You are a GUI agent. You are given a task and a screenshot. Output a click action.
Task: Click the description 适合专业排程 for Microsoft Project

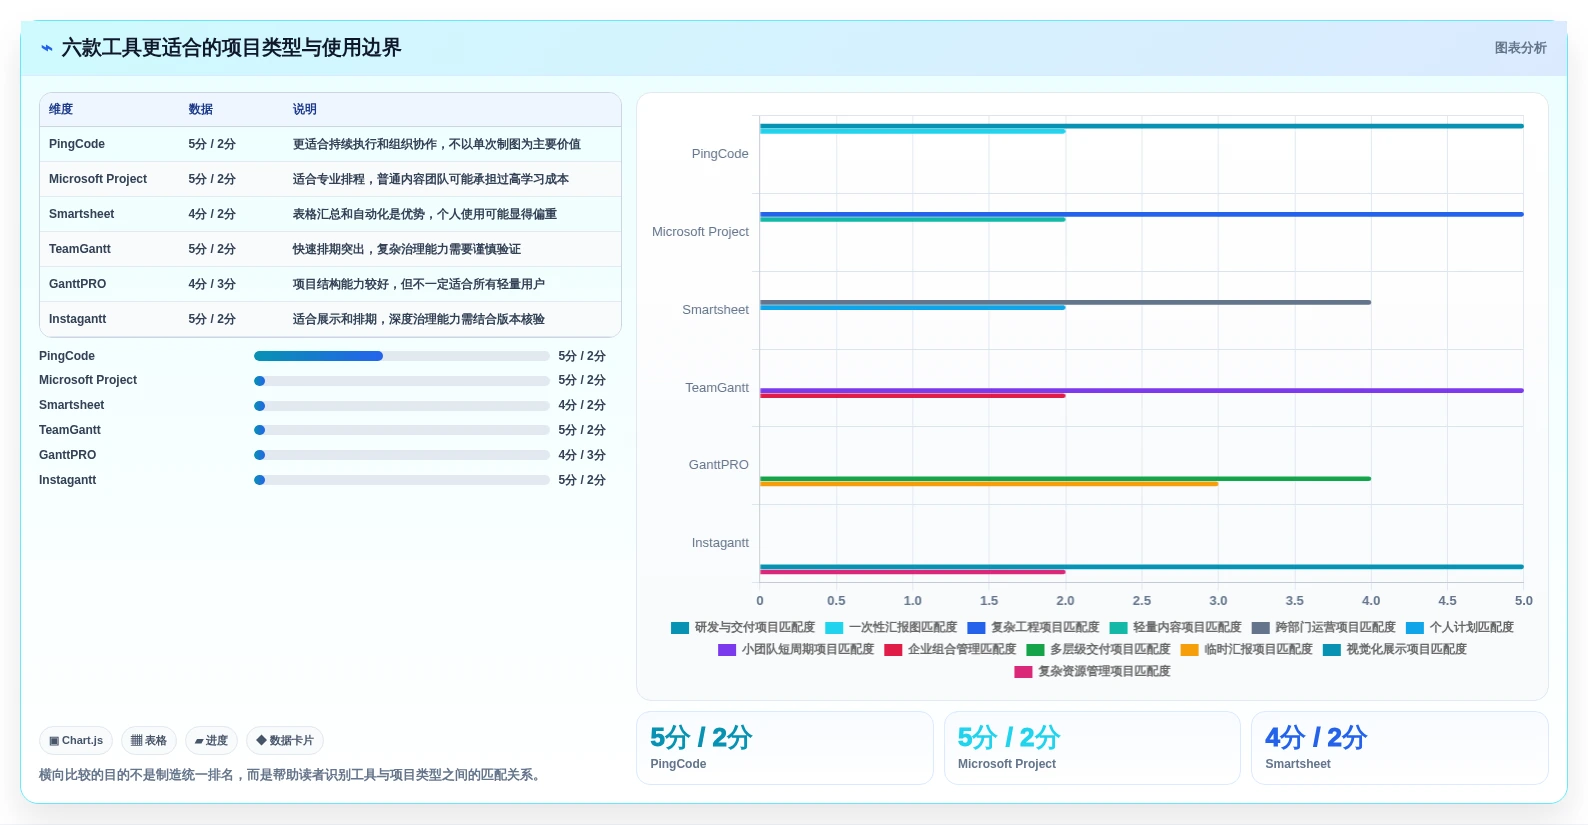point(430,179)
